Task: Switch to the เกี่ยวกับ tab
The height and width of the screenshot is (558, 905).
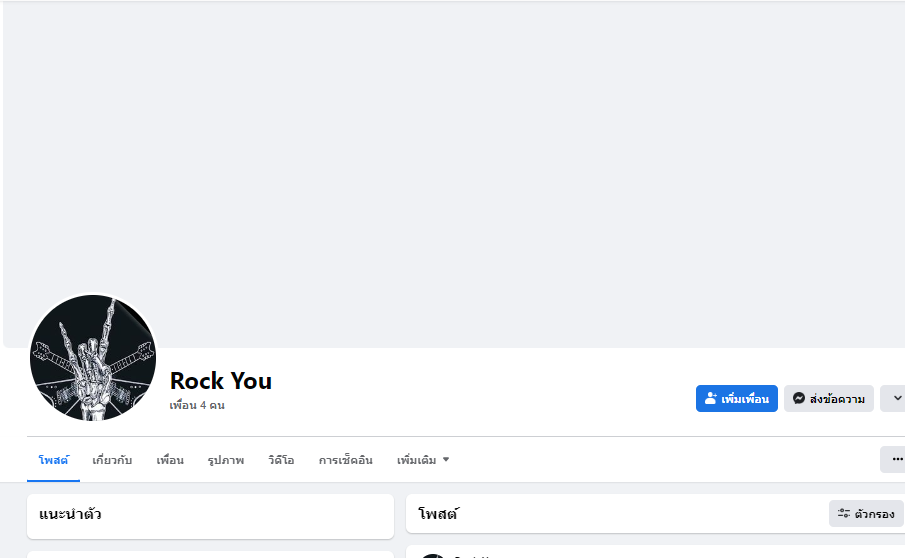Action: click(x=112, y=460)
